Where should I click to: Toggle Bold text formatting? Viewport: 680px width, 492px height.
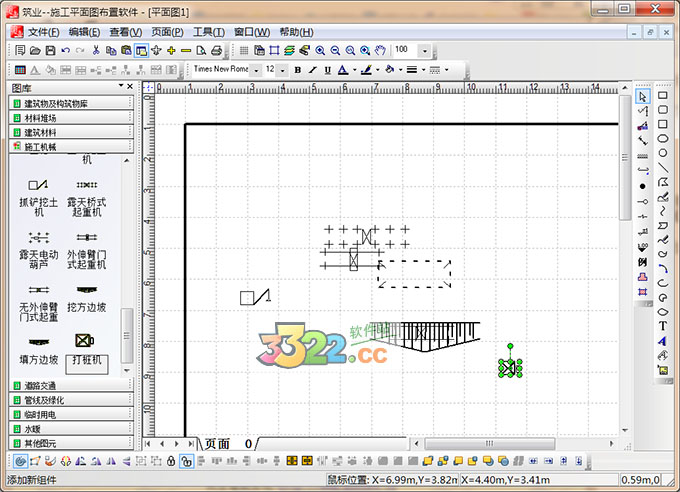(297, 70)
